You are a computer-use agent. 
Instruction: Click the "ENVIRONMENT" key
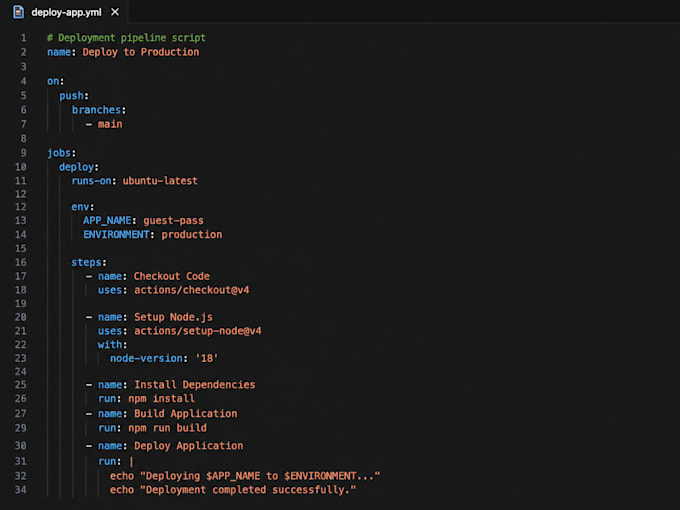pyautogui.click(x=116, y=235)
